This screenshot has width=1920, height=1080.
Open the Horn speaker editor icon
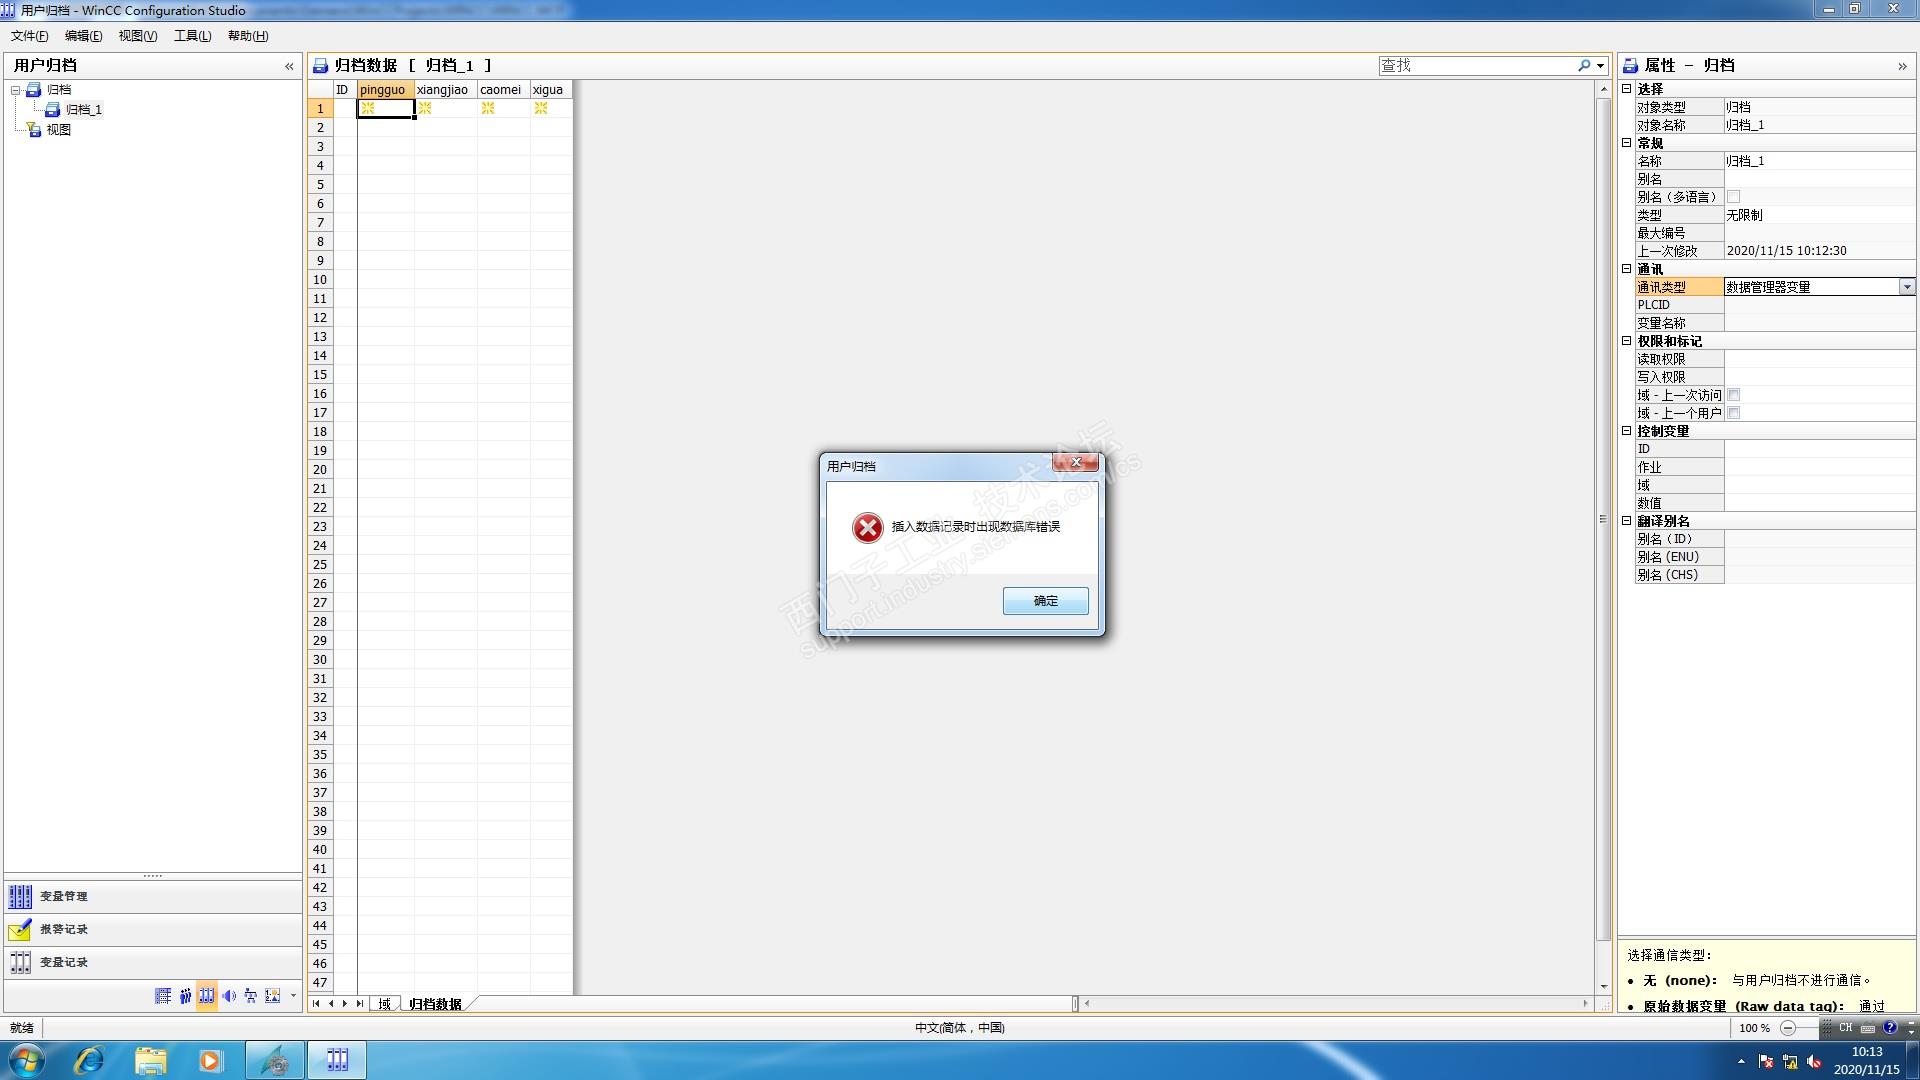coord(229,996)
